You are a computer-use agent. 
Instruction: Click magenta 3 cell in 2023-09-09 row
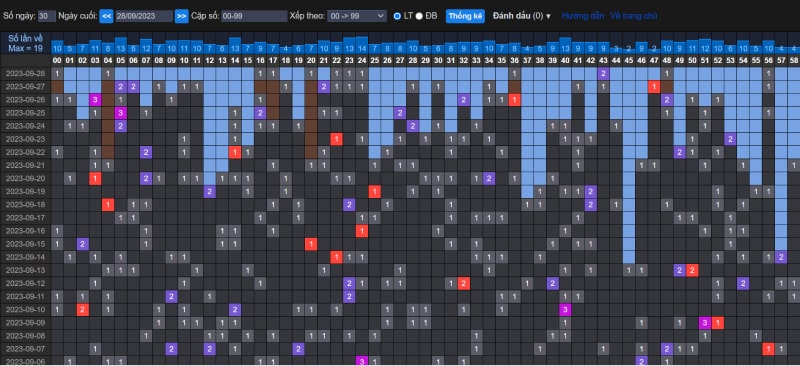pos(705,323)
